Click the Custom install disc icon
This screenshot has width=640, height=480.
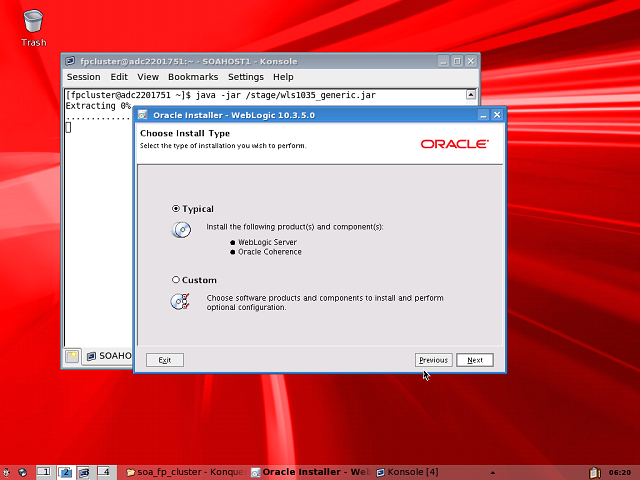point(180,301)
